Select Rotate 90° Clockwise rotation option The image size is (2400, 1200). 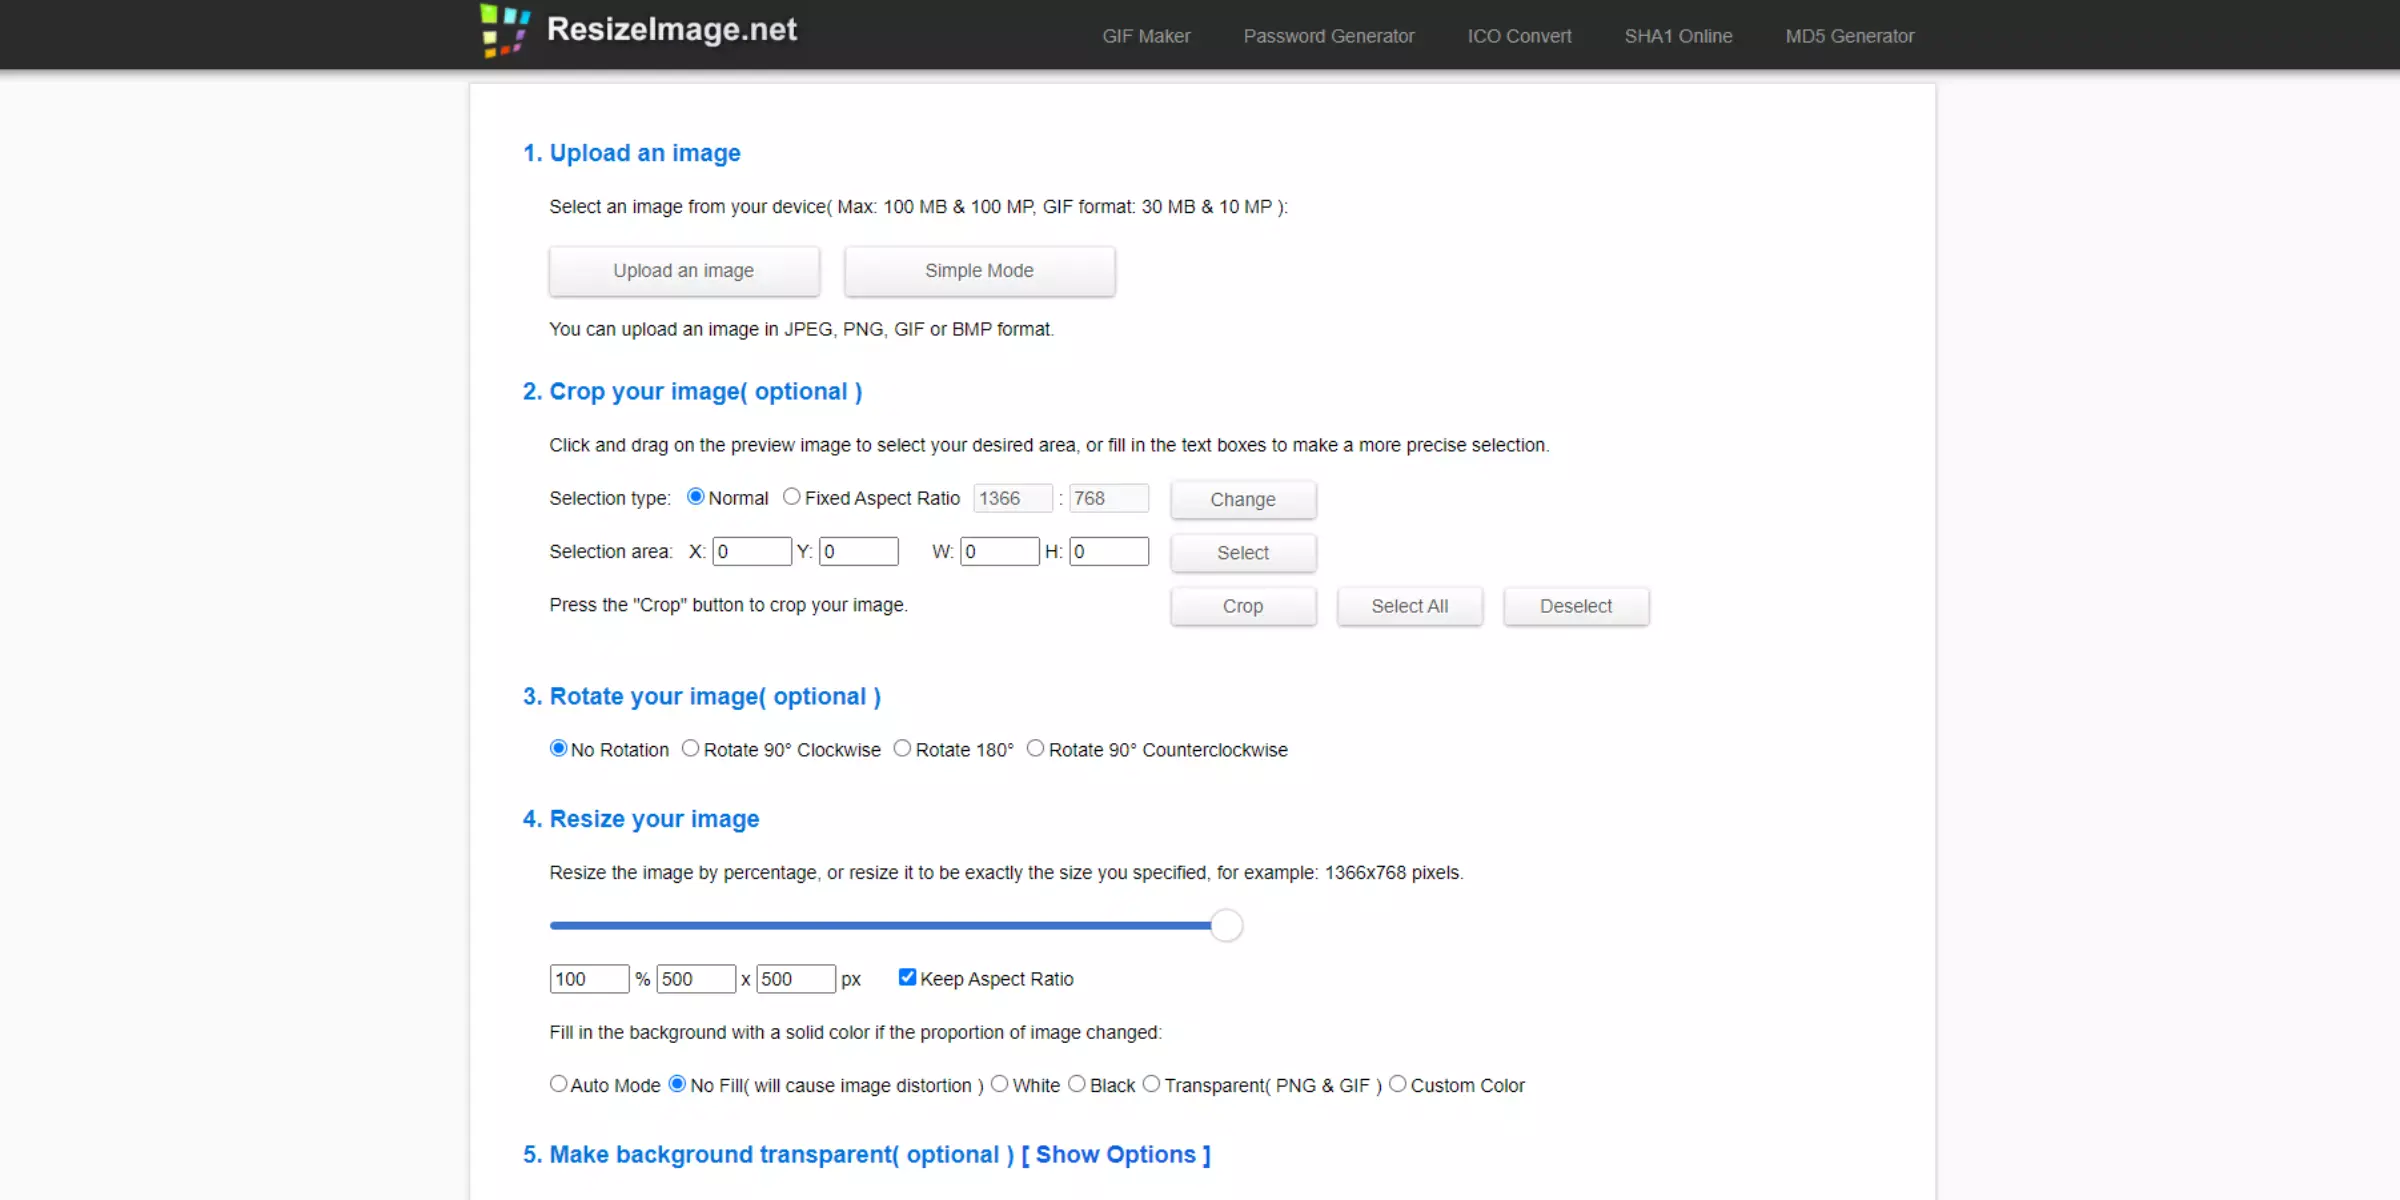pos(690,748)
